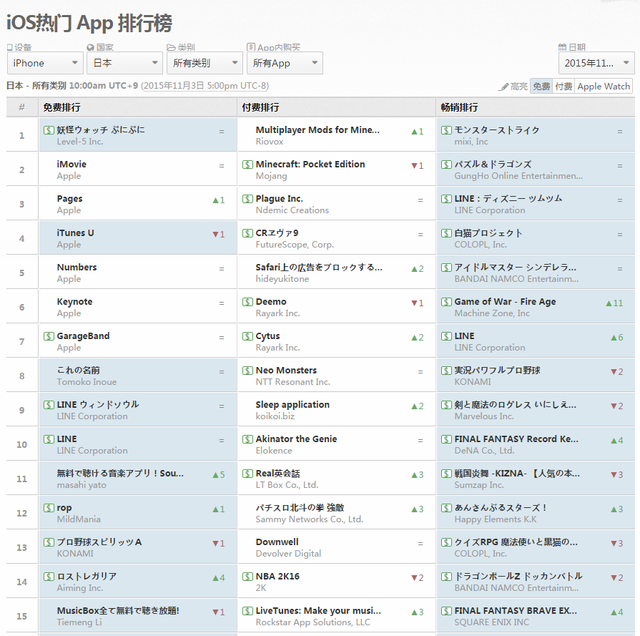
Task: Open MusicBox全て無料で聴き放題! app link
Action: (118, 611)
